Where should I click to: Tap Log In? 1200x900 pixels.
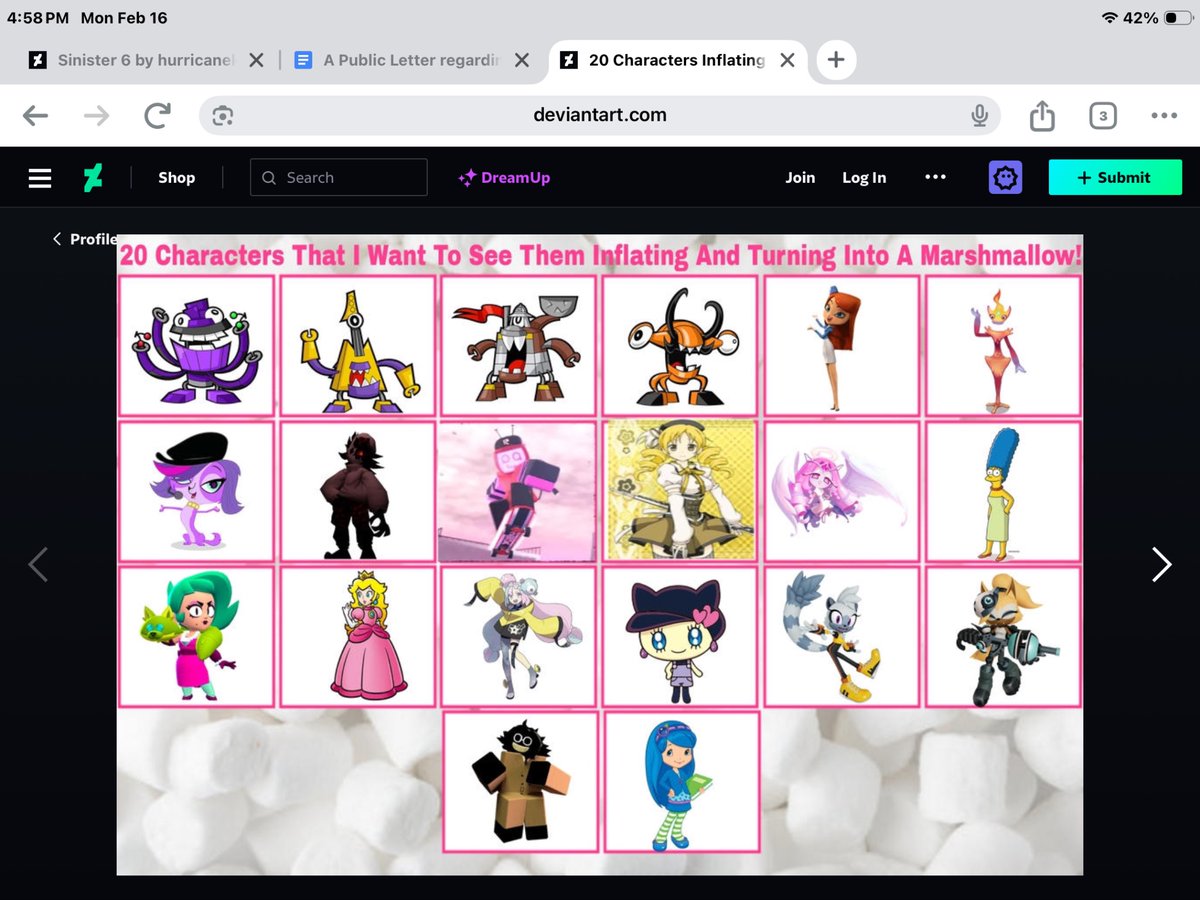(864, 178)
